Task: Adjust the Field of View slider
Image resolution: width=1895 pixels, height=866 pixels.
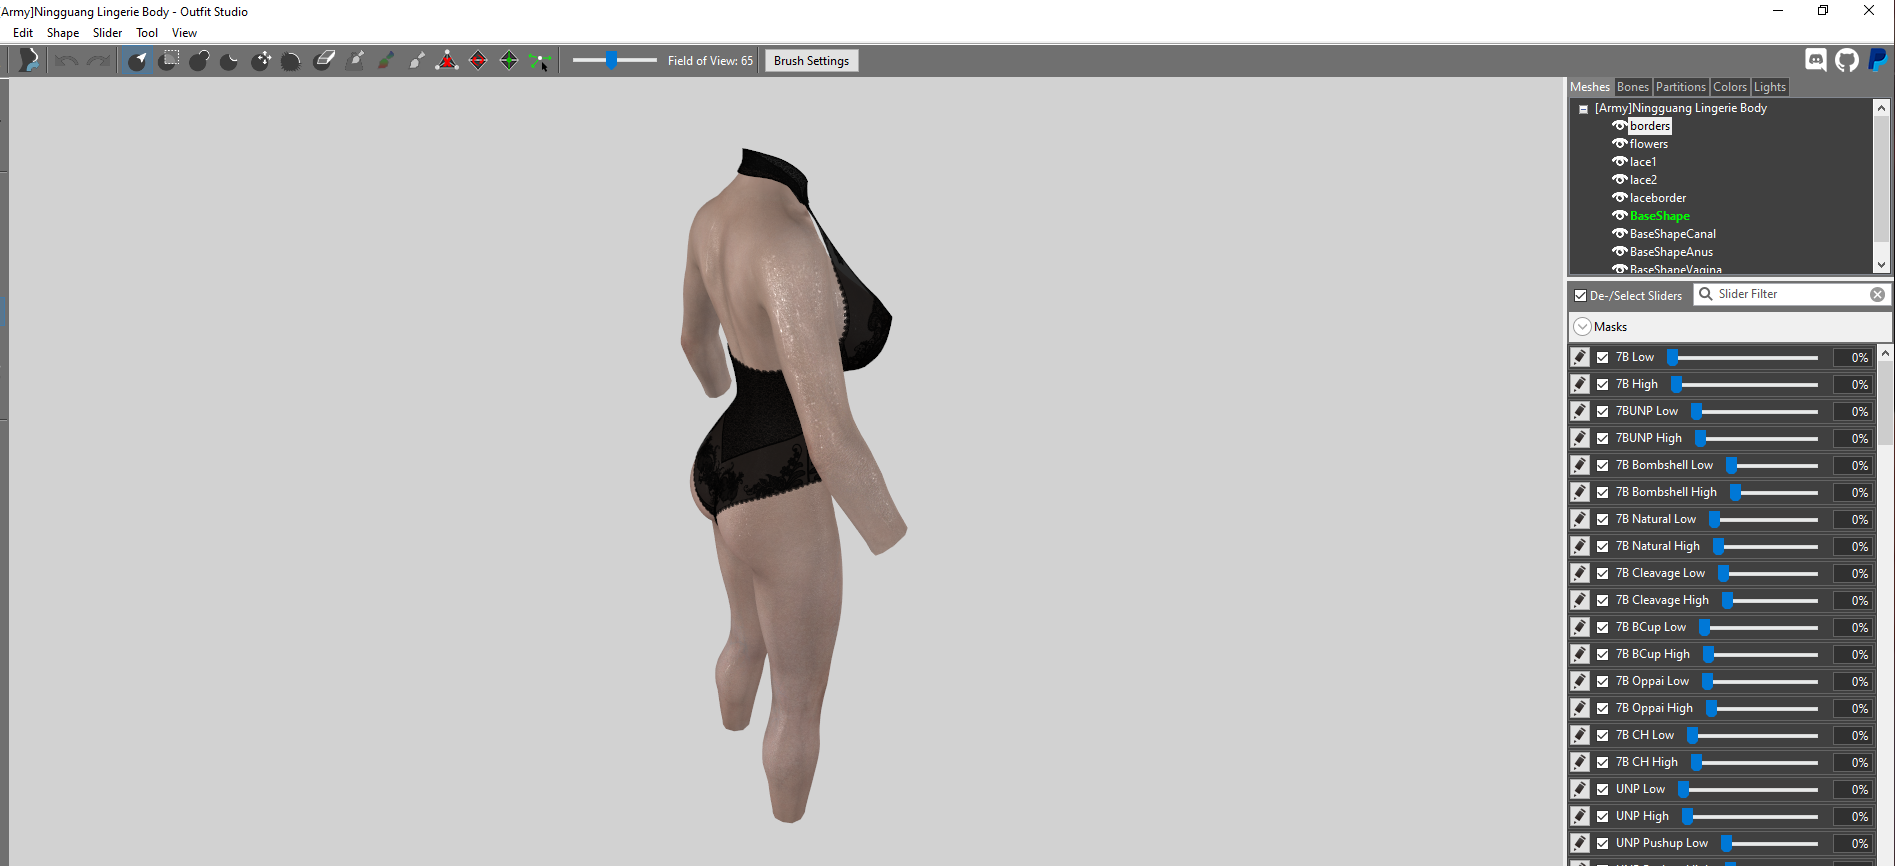Action: [614, 60]
